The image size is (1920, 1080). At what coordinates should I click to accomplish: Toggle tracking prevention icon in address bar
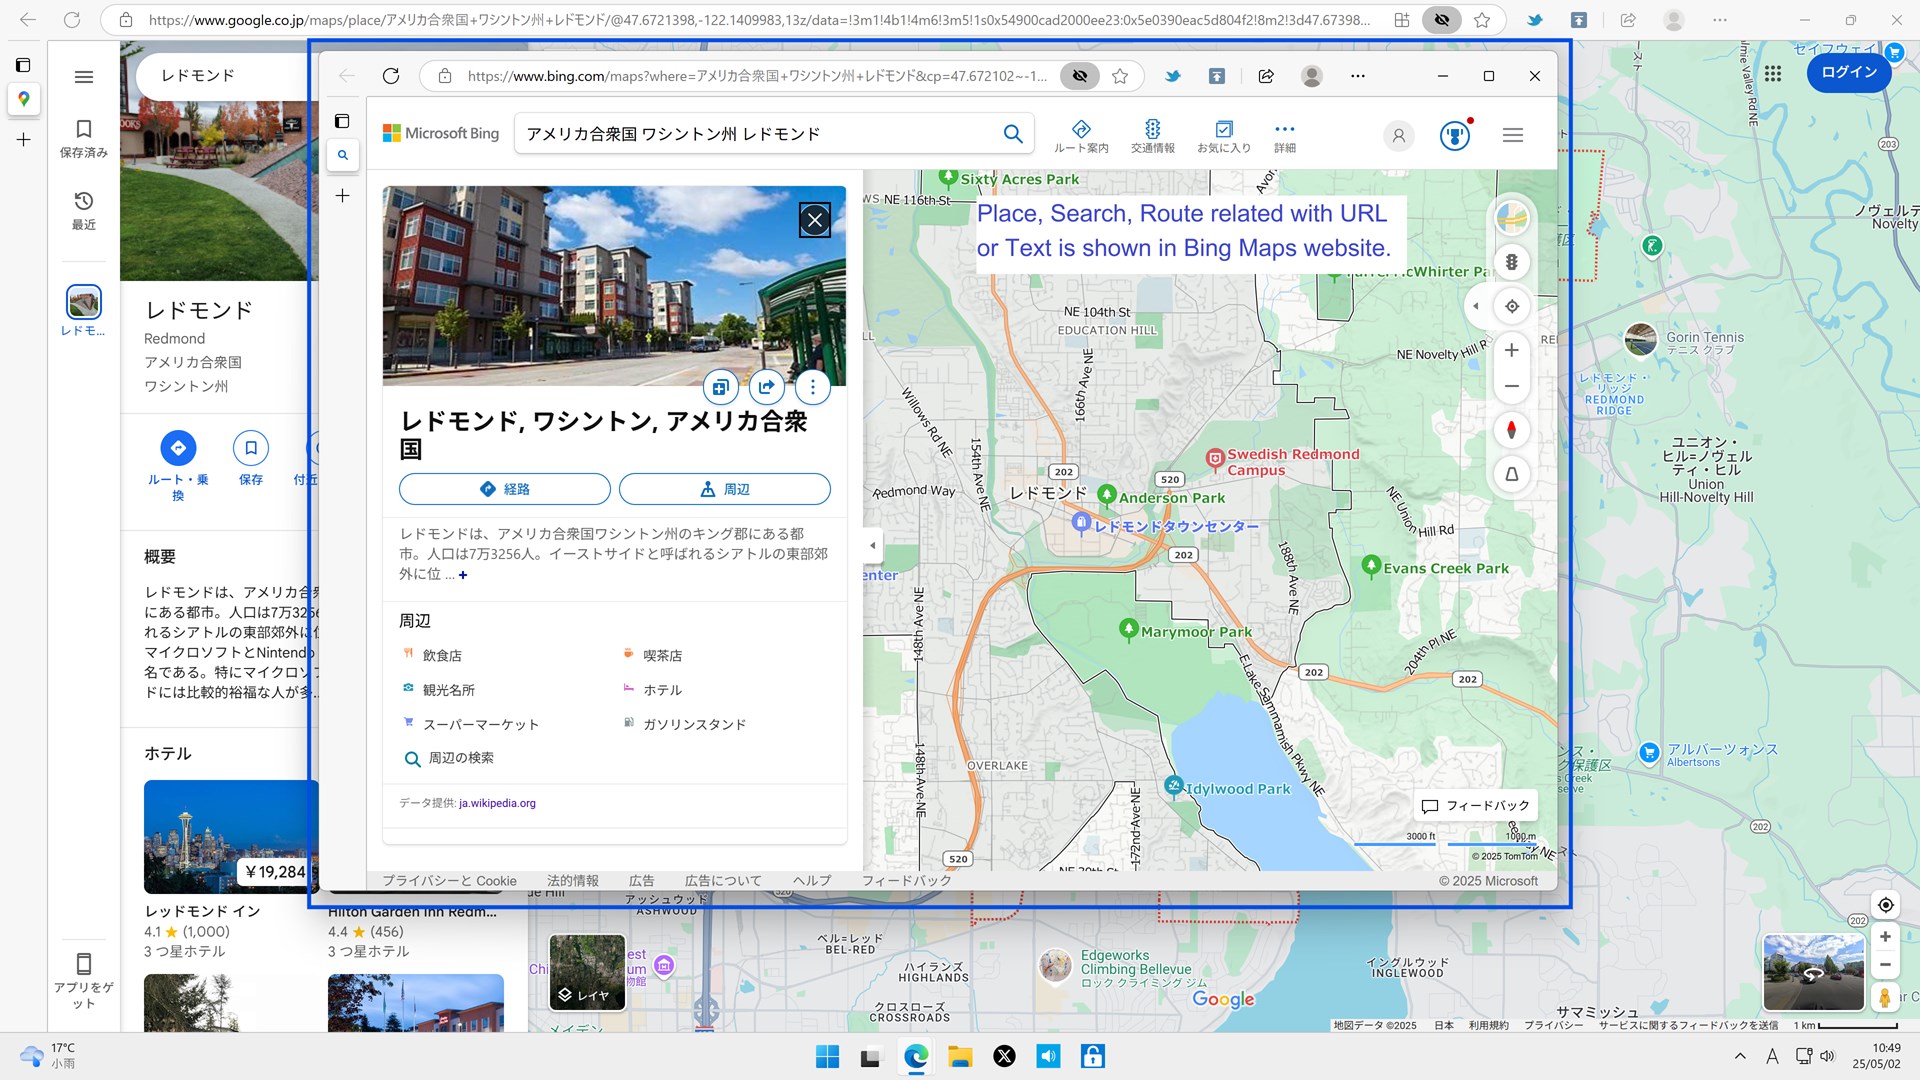(1080, 76)
